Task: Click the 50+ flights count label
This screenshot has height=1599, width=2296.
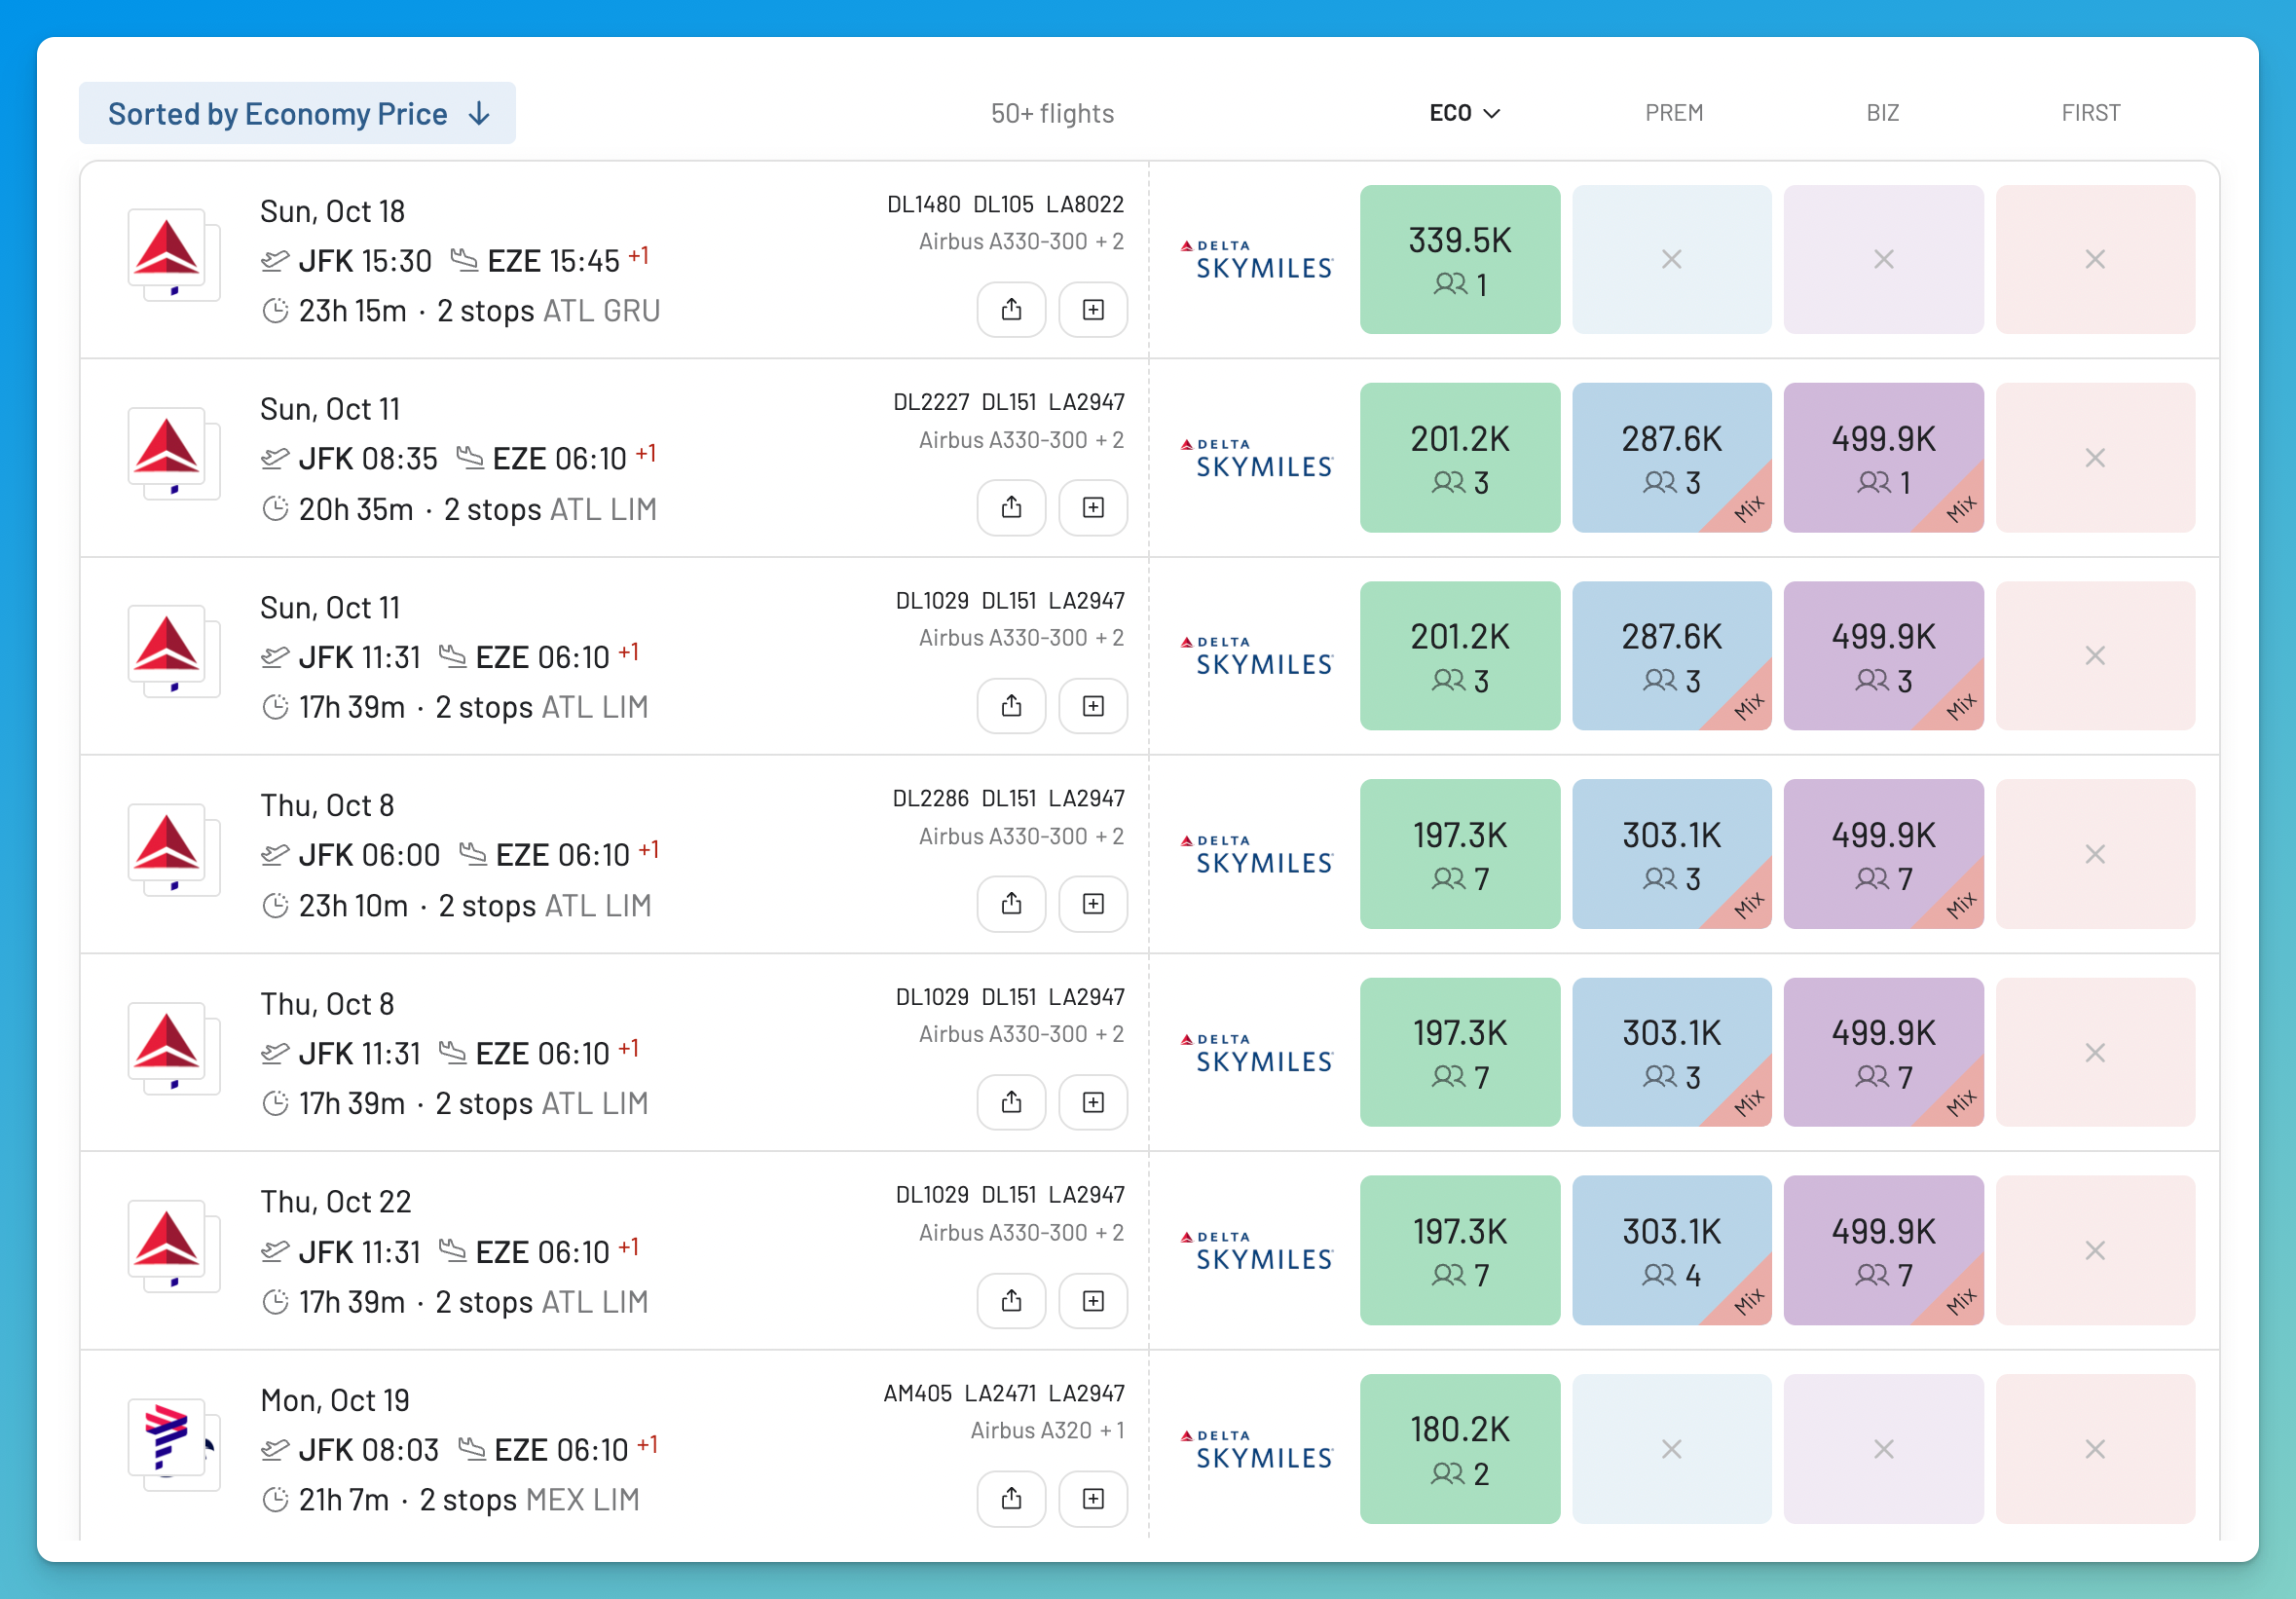Action: [x=1052, y=114]
